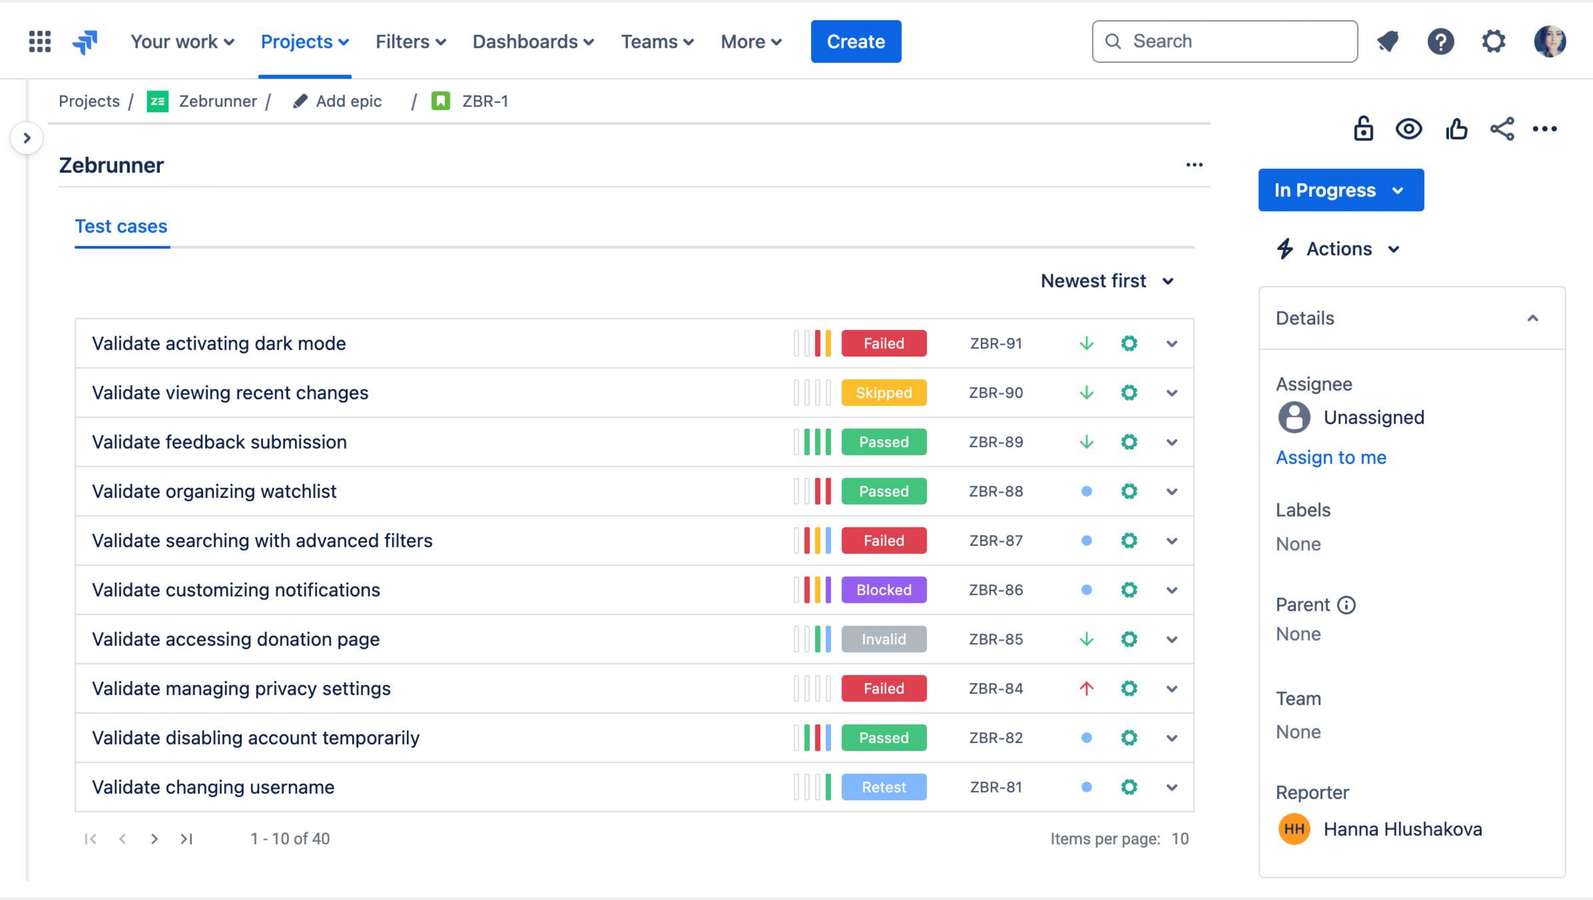Click the Items per page value 10
This screenshot has height=900, width=1593.
point(1180,839)
